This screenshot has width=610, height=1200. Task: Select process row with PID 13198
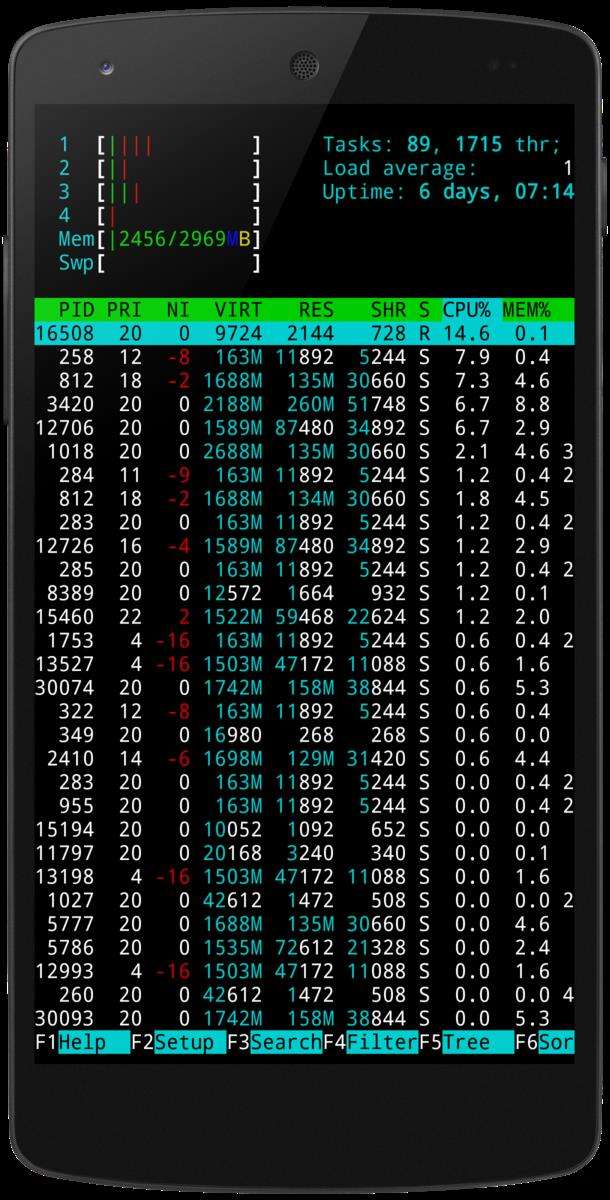click(305, 877)
